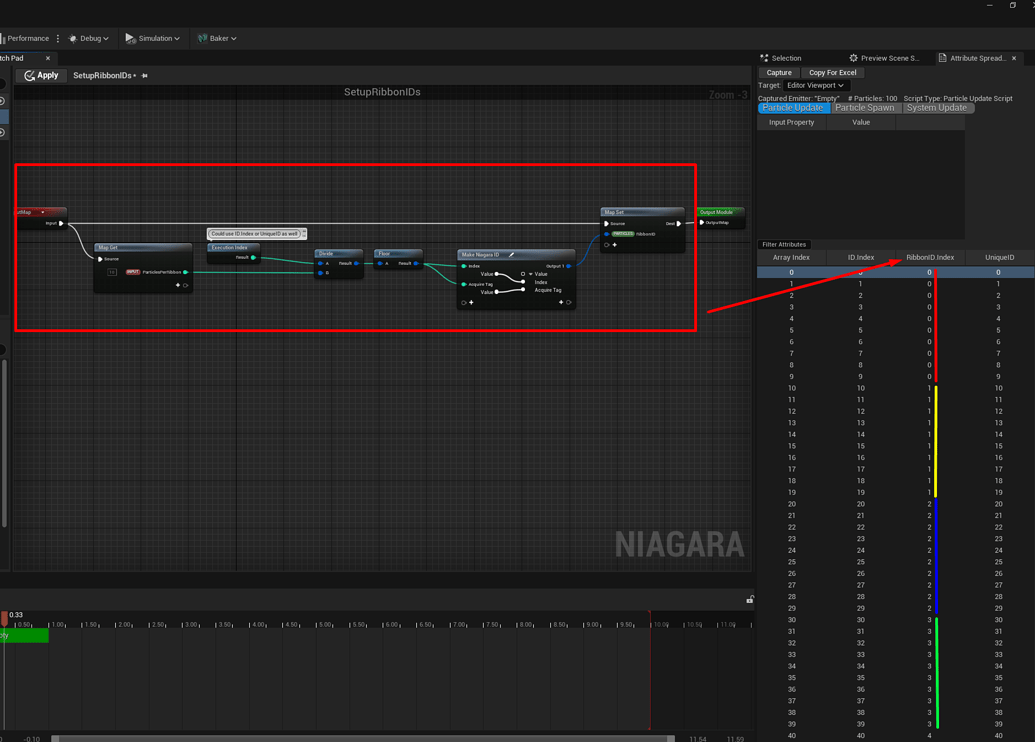Click the edit pencil icon on Make Niagara ID node
The height and width of the screenshot is (742, 1035).
click(x=512, y=254)
